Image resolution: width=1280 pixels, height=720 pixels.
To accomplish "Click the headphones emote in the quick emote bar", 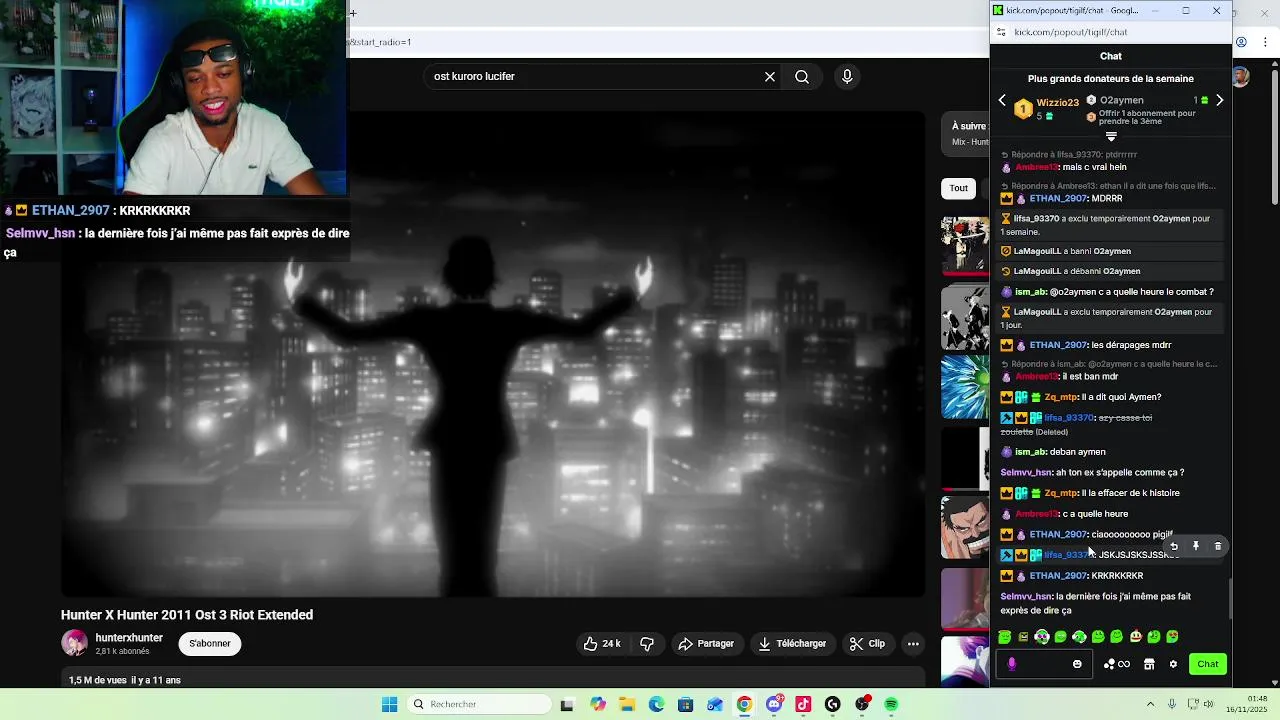I will 1042,637.
